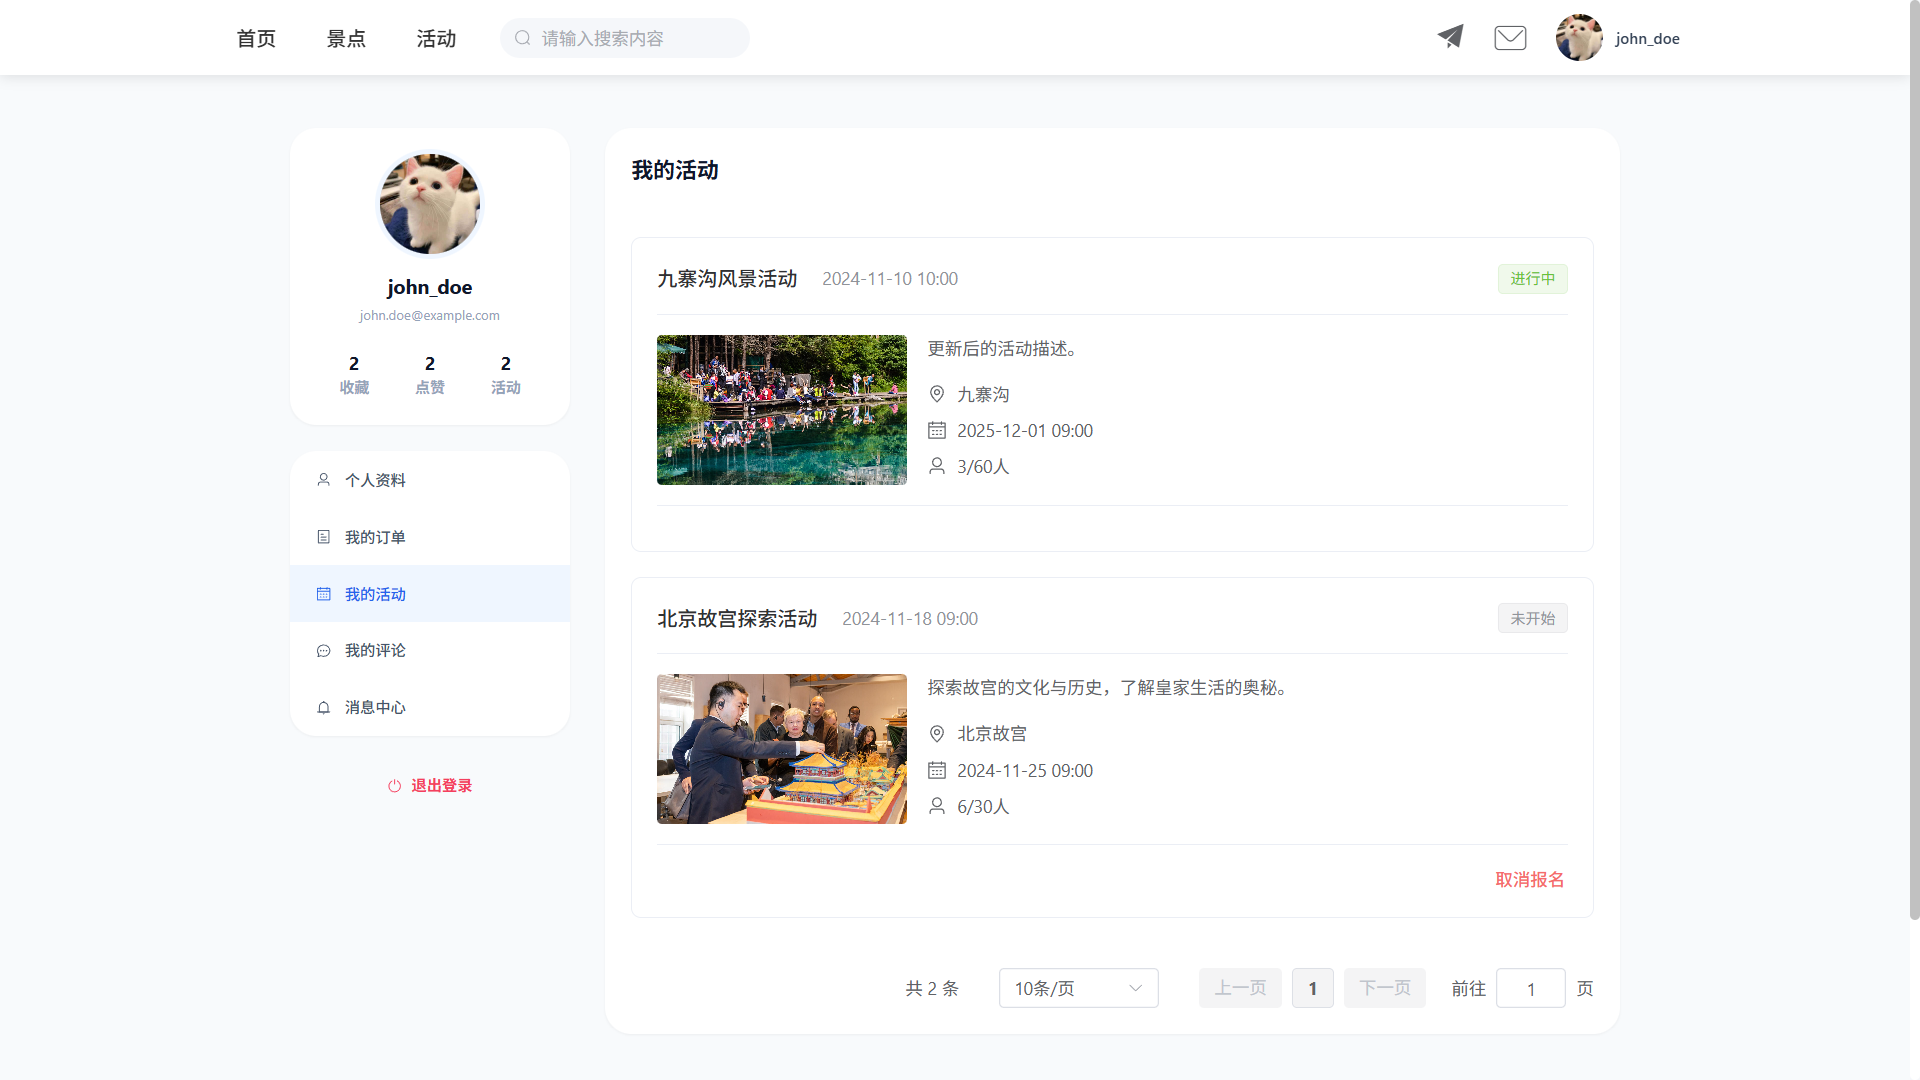
Task: Click the comment bubble icon for 我的评论
Action: click(323, 651)
